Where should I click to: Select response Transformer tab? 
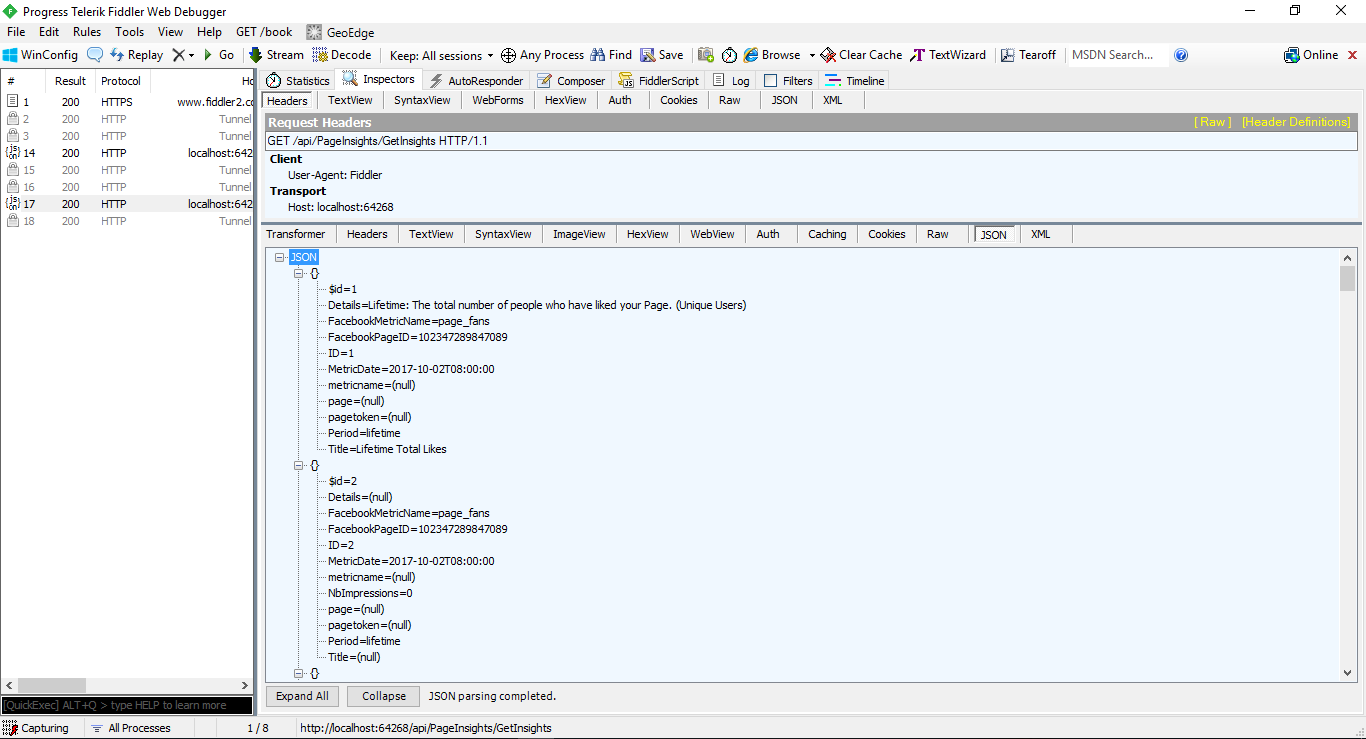(x=296, y=234)
